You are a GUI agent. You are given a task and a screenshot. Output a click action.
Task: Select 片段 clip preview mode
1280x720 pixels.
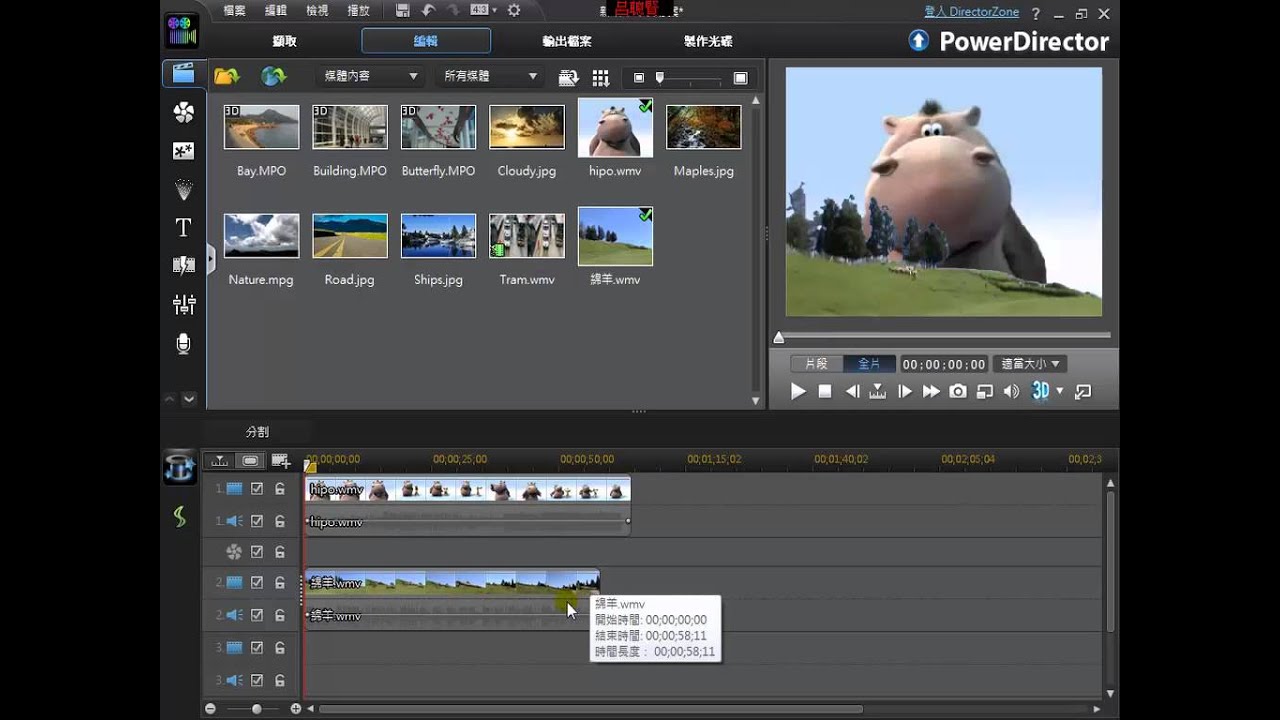click(816, 364)
